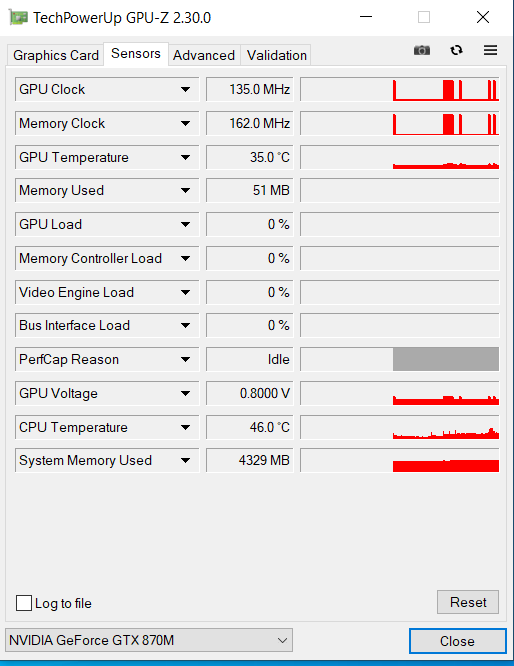The width and height of the screenshot is (514, 666).
Task: Switch to the Graphics Card tab
Action: click(x=56, y=55)
